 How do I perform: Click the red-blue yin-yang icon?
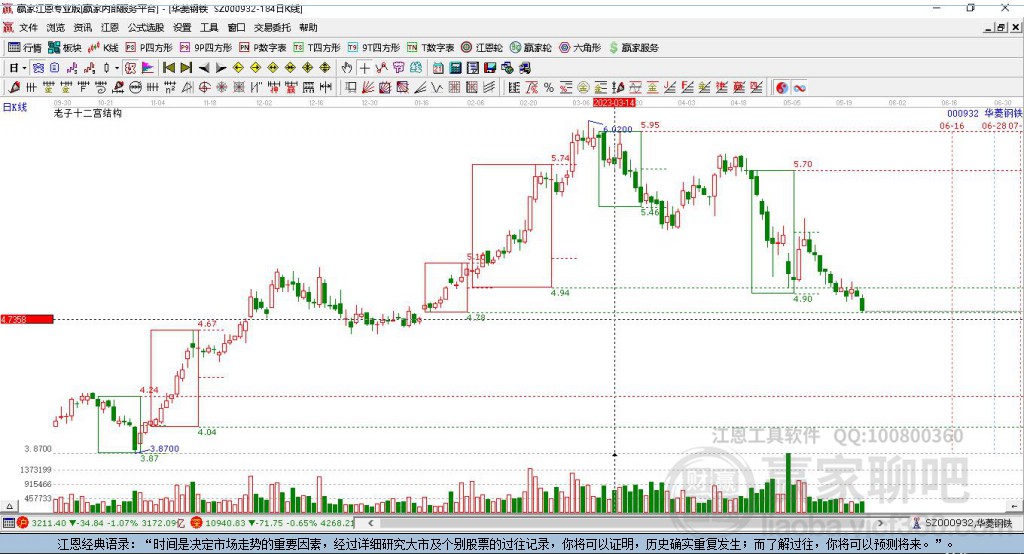pyautogui.click(x=782, y=88)
